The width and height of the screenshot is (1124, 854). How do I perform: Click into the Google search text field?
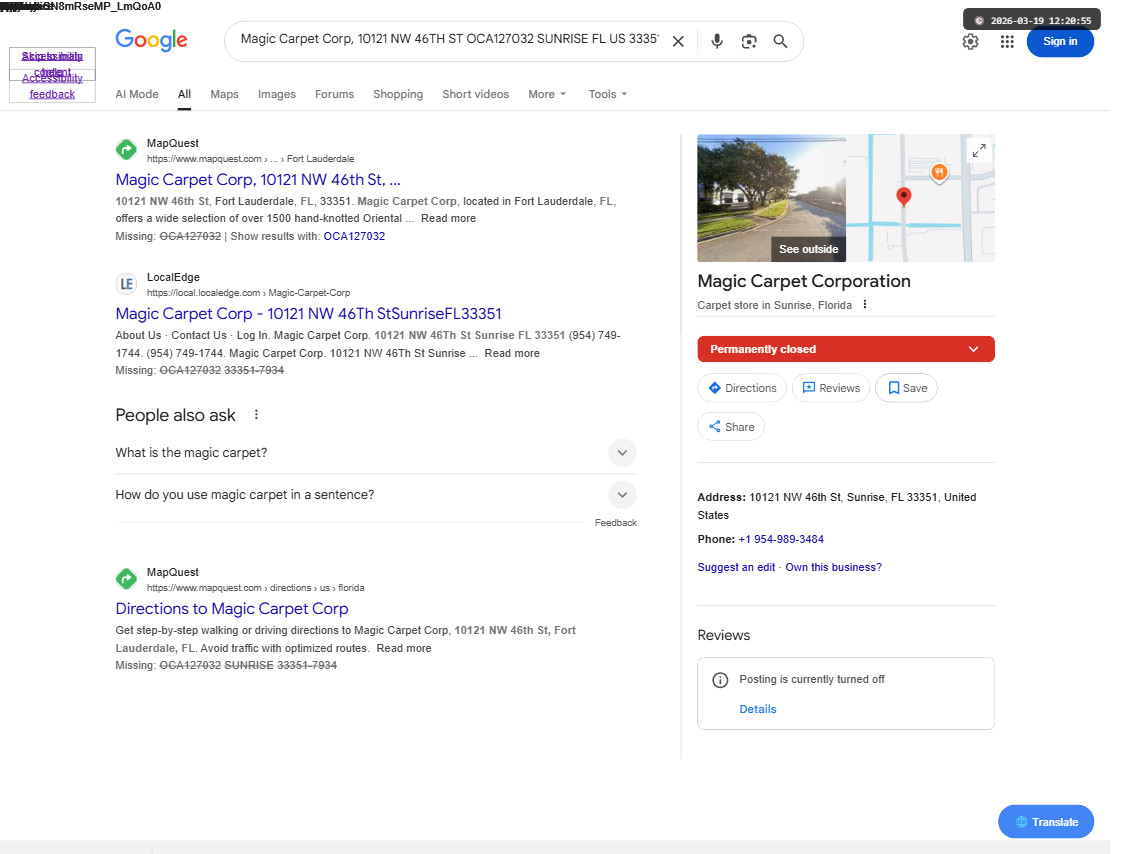point(449,39)
